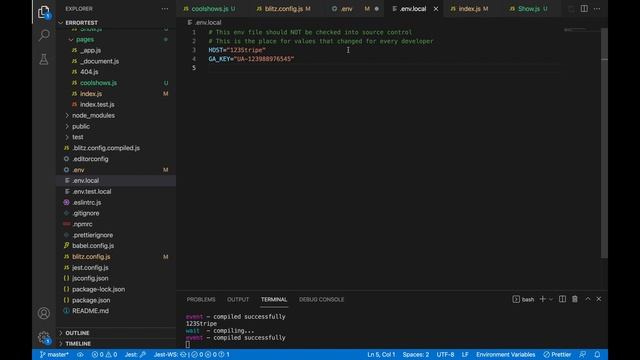Screen dimensions: 640x360
Task: Click errors and warnings status counter
Action: coord(104,354)
